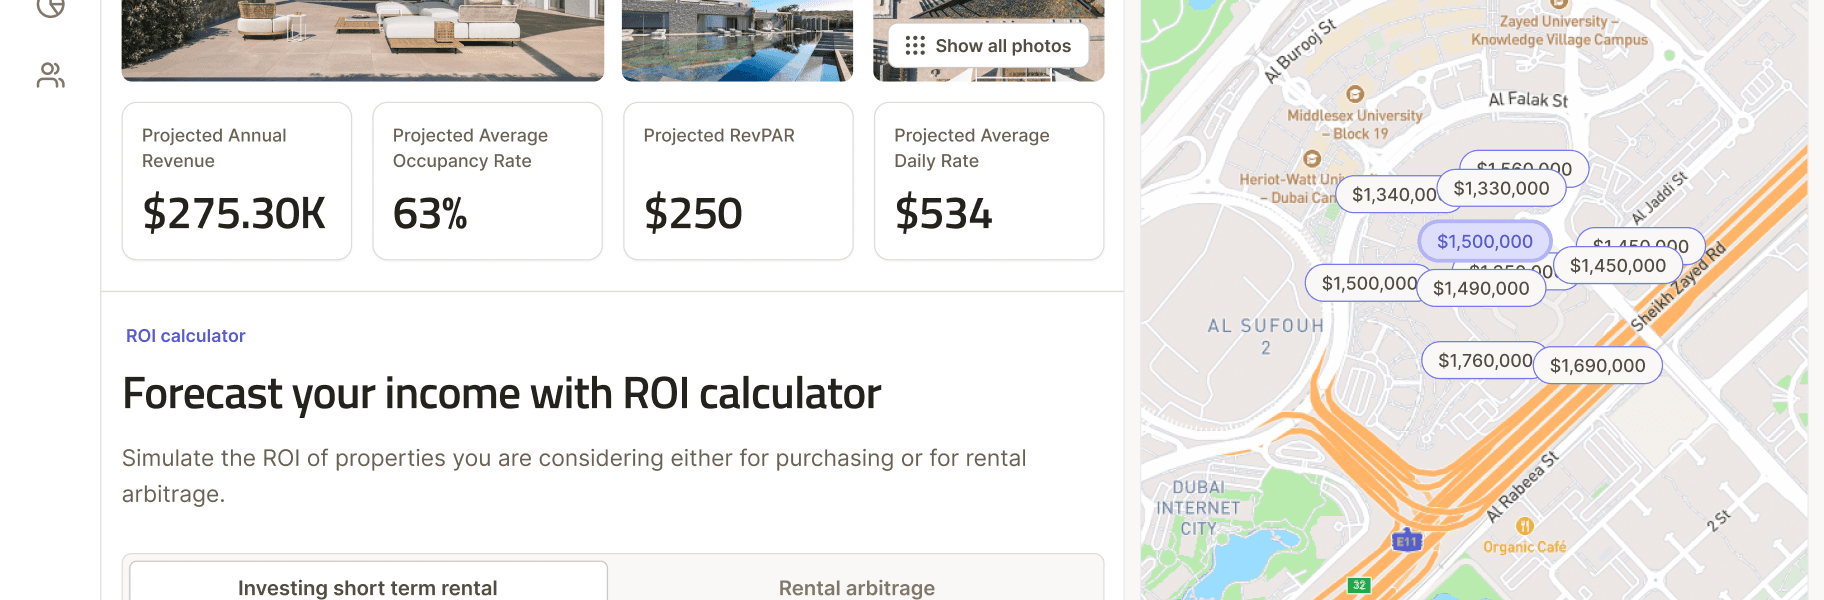Select the $1,330,000 price marker on map
This screenshot has height=600, width=1824.
pyautogui.click(x=1501, y=188)
